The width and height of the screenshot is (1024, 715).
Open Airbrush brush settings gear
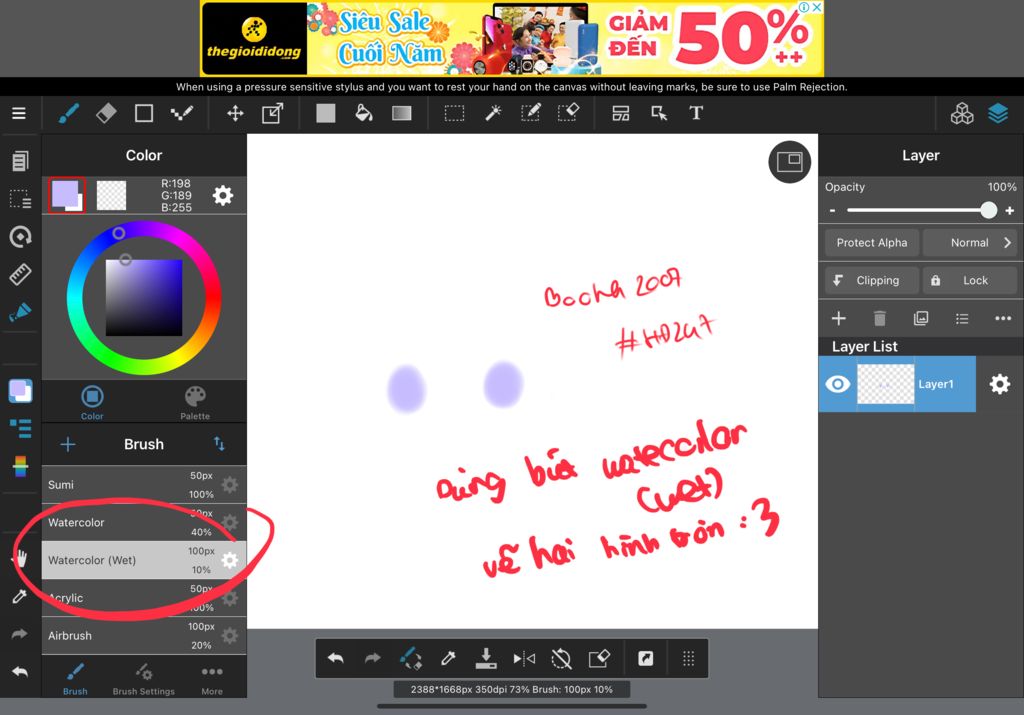[230, 635]
